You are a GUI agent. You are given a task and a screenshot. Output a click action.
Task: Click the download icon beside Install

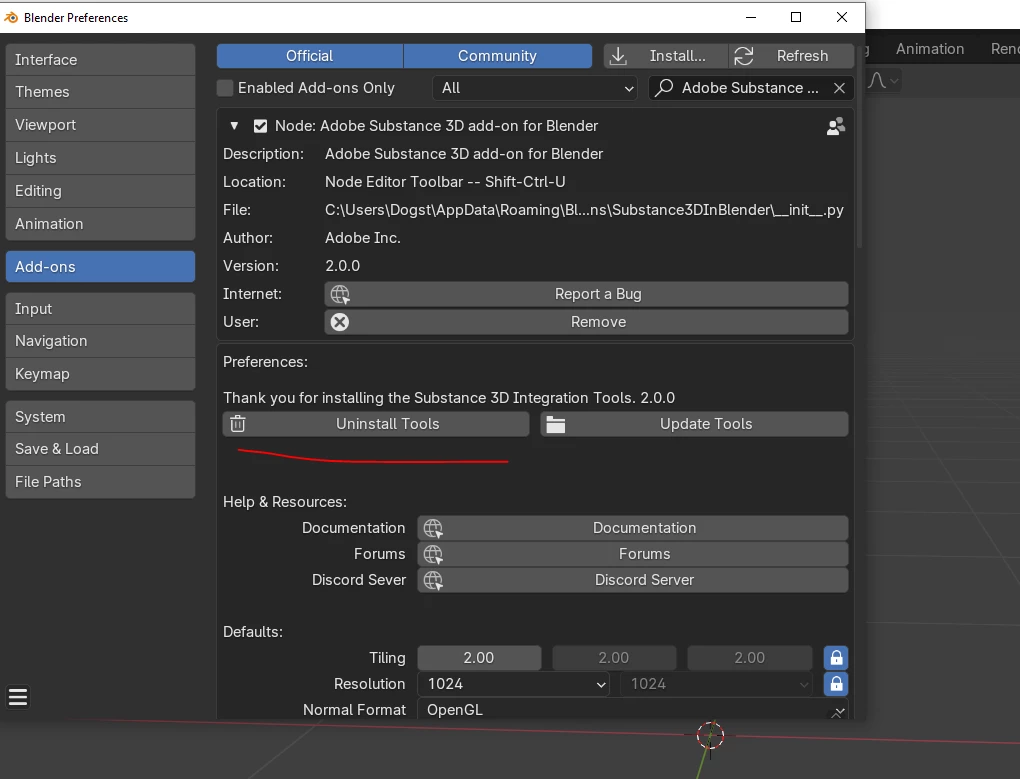pos(619,56)
